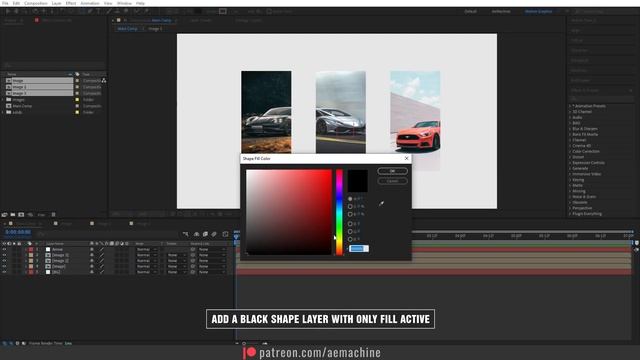This screenshot has height=360, width=640.
Task: Close the Shape Fill Color dialog
Action: pos(406,158)
